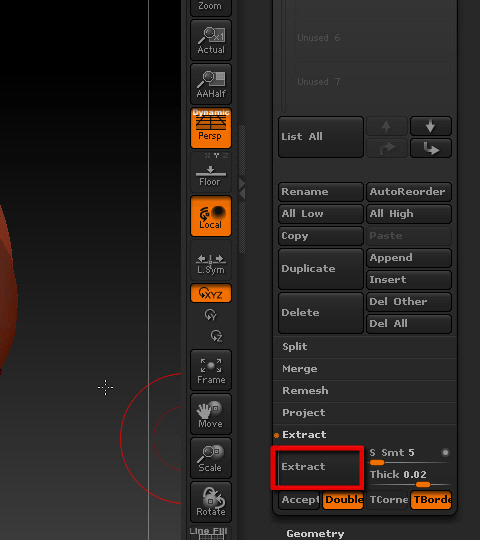The image size is (480, 540).
Task: Adjust the Thick 0.02 slider
Action: [409, 479]
